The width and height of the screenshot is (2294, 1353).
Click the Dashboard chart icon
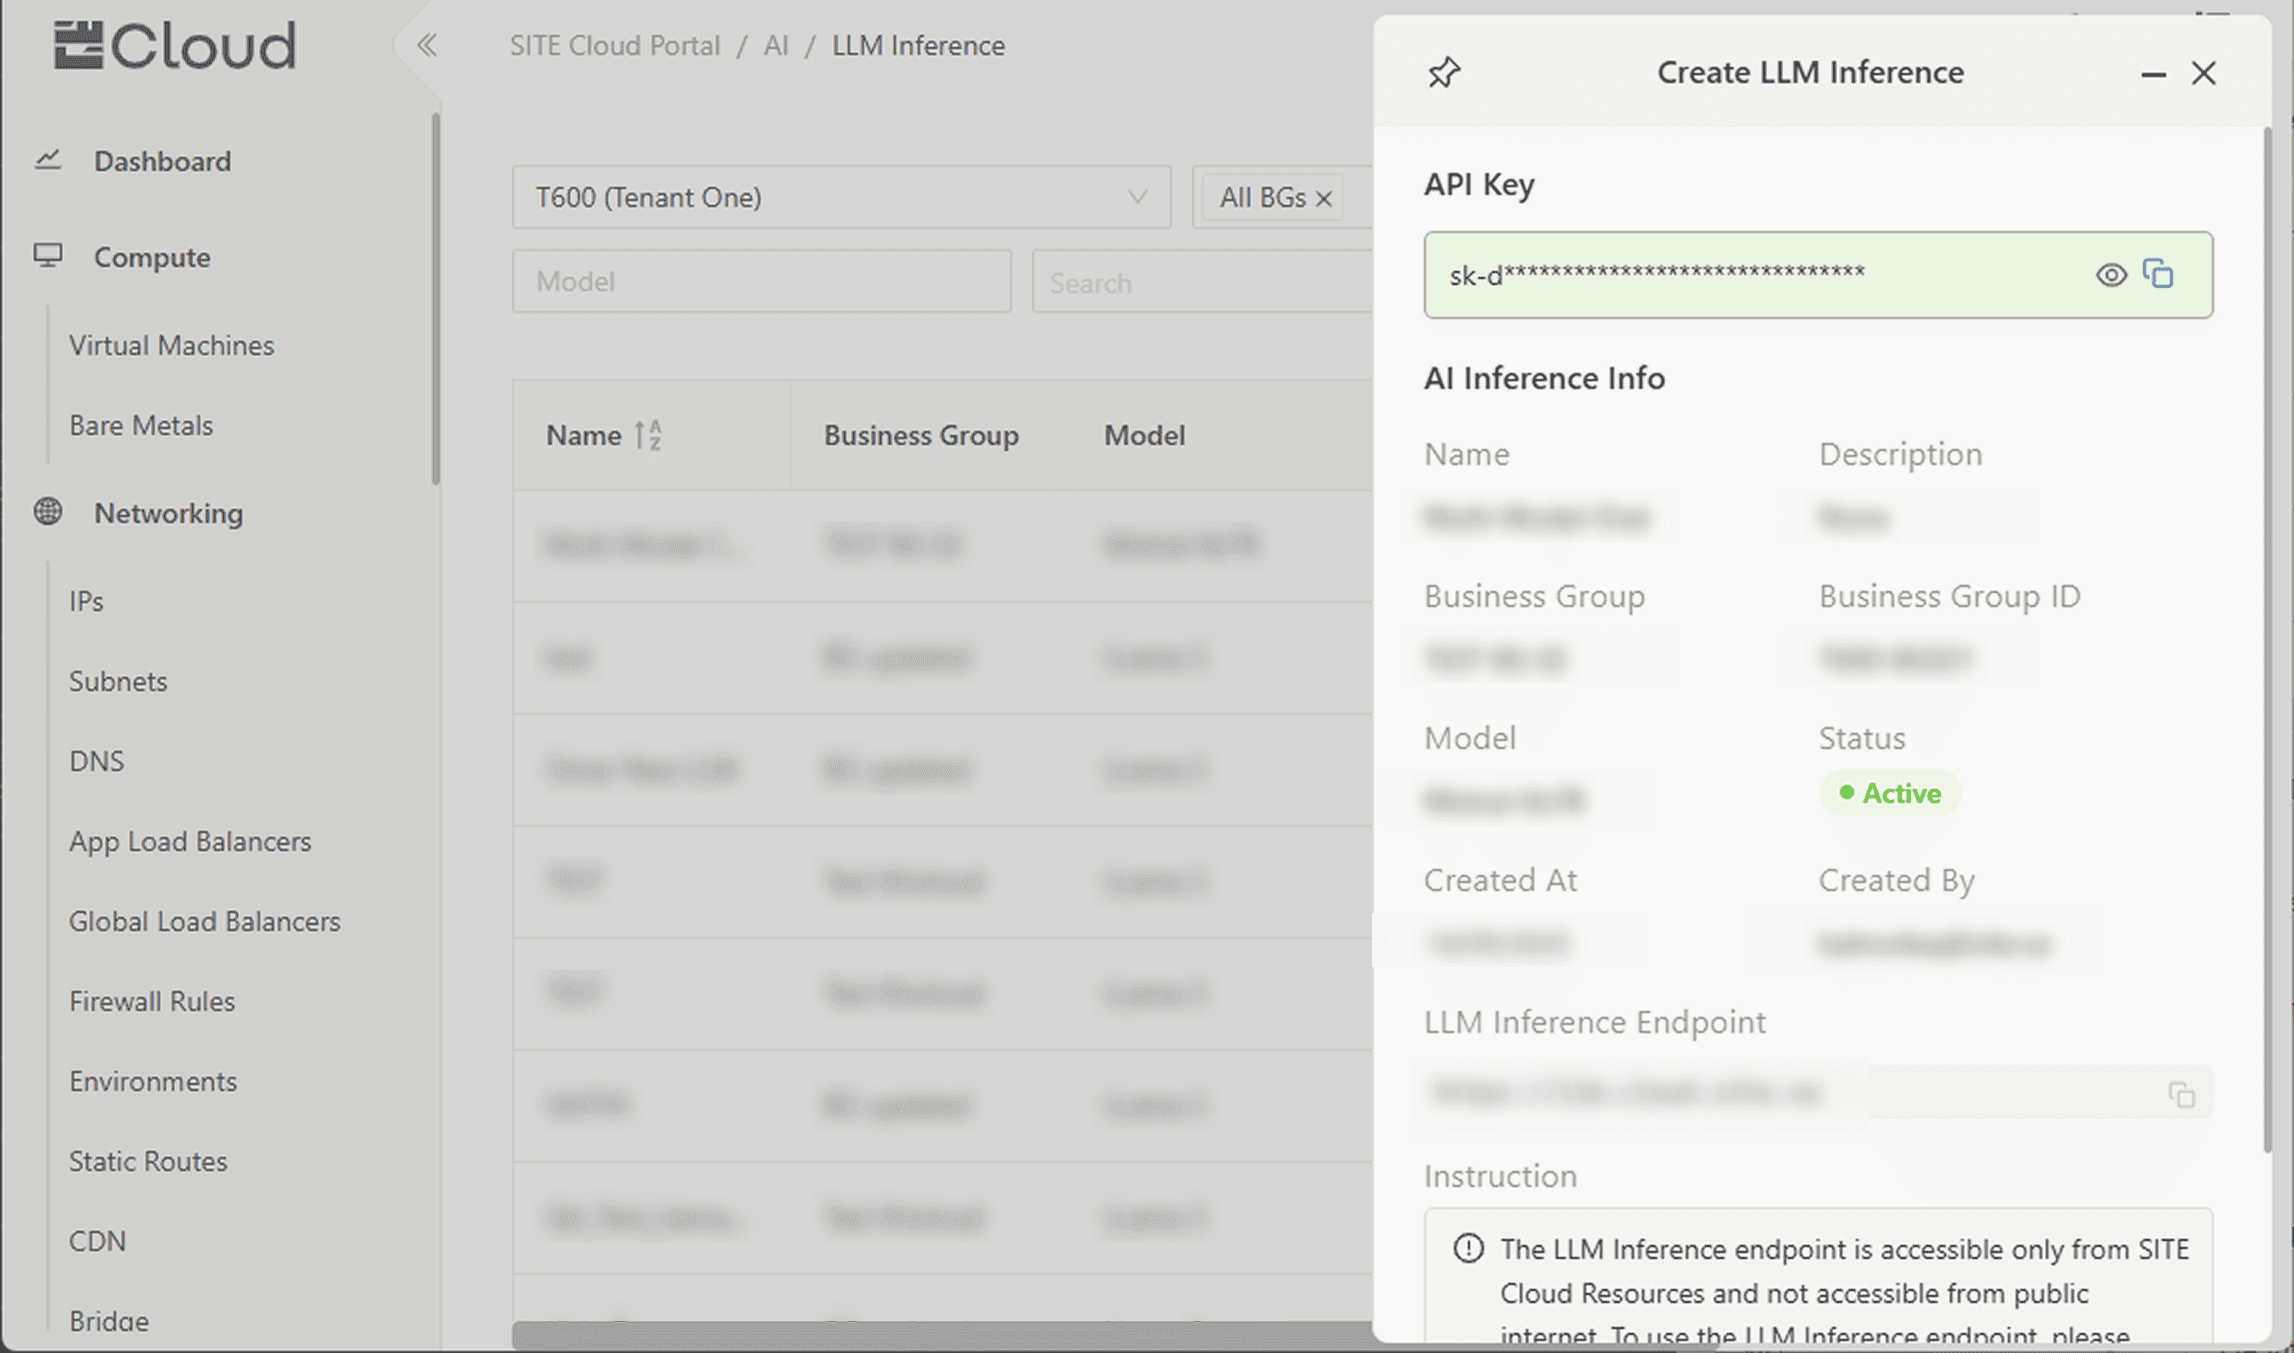click(x=48, y=160)
